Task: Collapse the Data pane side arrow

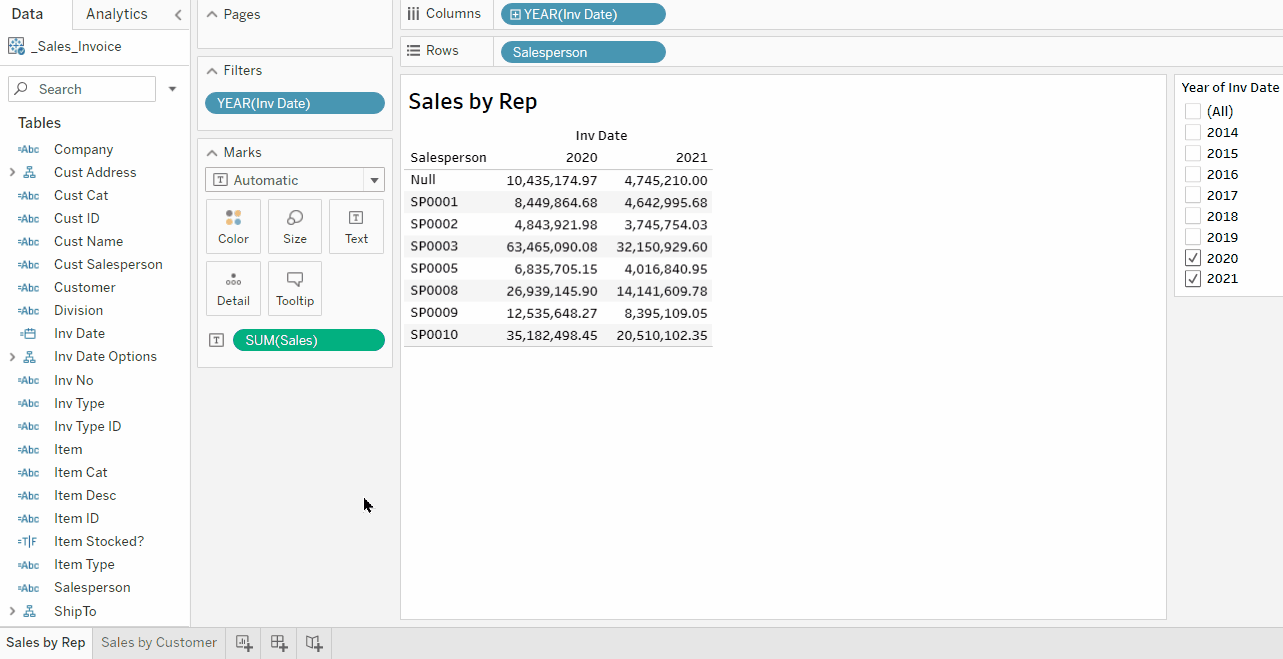Action: (x=178, y=15)
